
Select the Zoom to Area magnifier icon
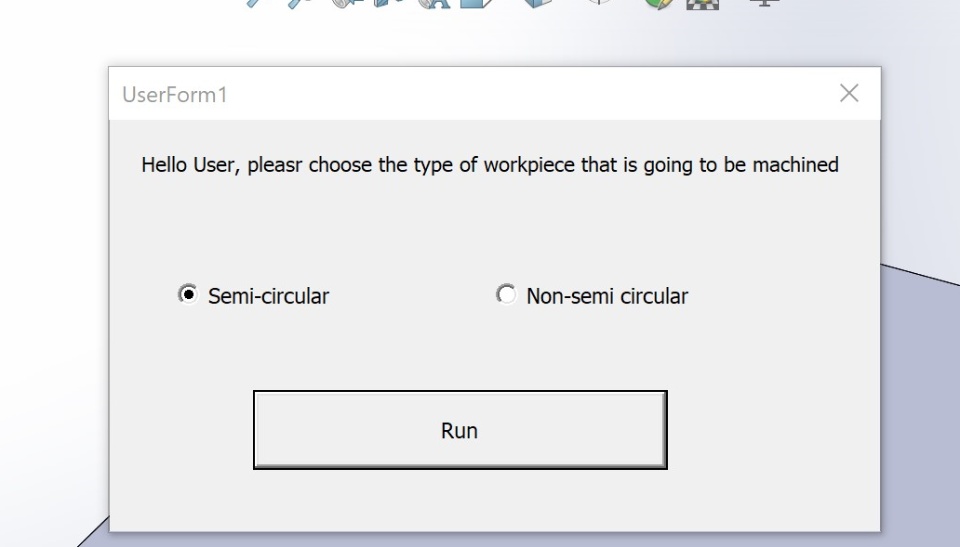pos(300,3)
